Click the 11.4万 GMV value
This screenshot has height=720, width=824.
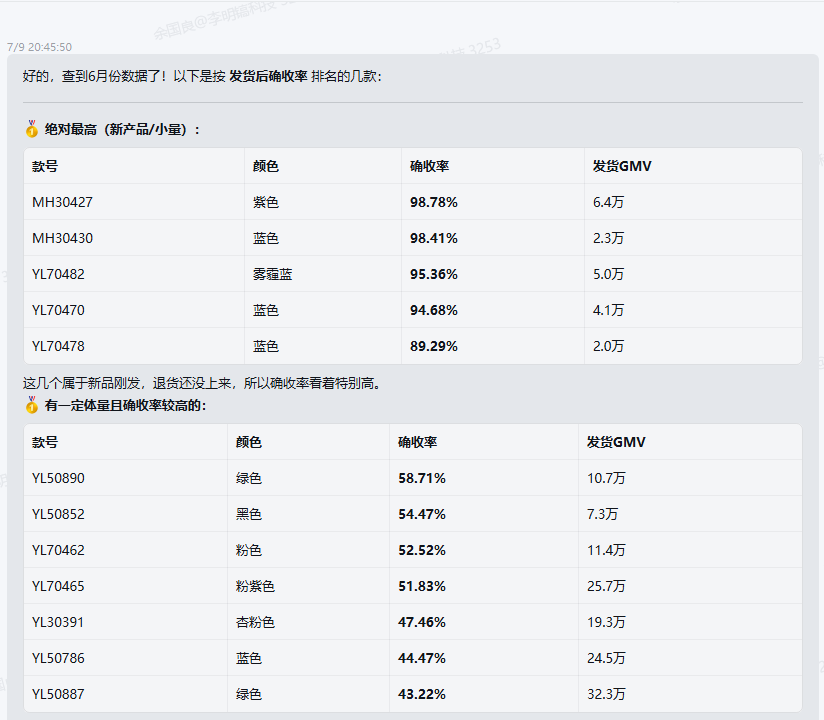pos(606,550)
